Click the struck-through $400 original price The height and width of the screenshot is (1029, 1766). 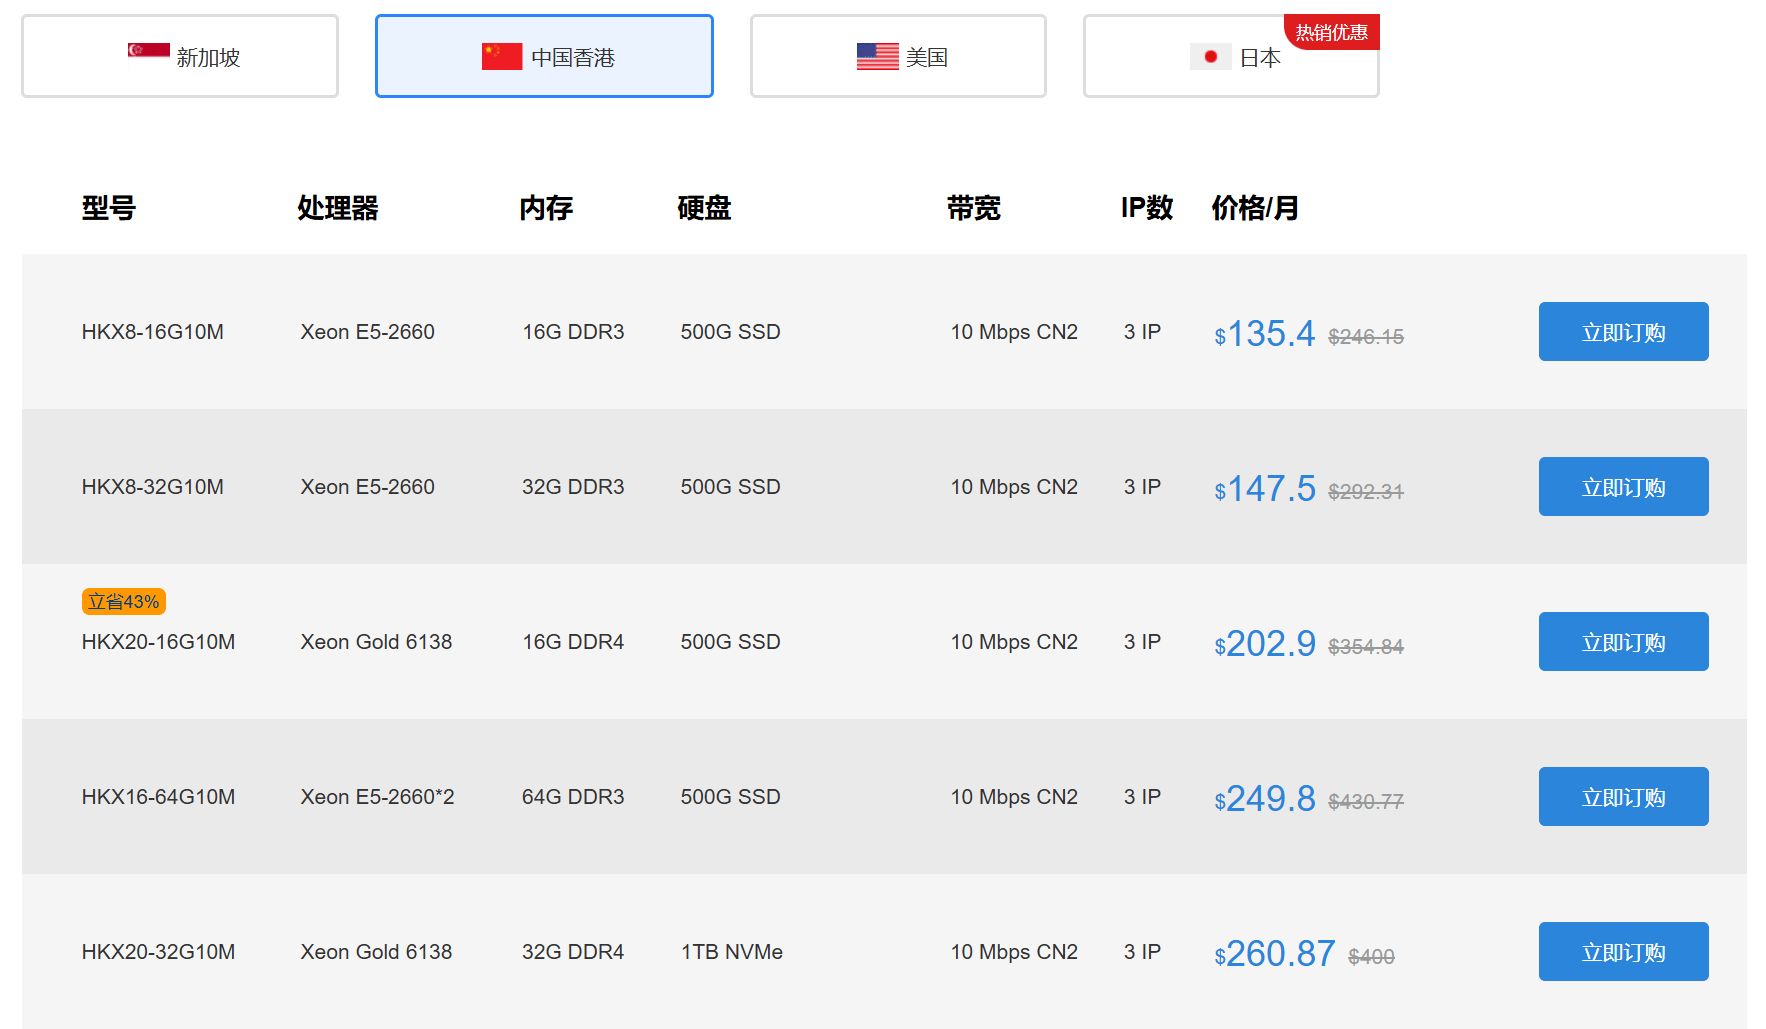(1370, 957)
